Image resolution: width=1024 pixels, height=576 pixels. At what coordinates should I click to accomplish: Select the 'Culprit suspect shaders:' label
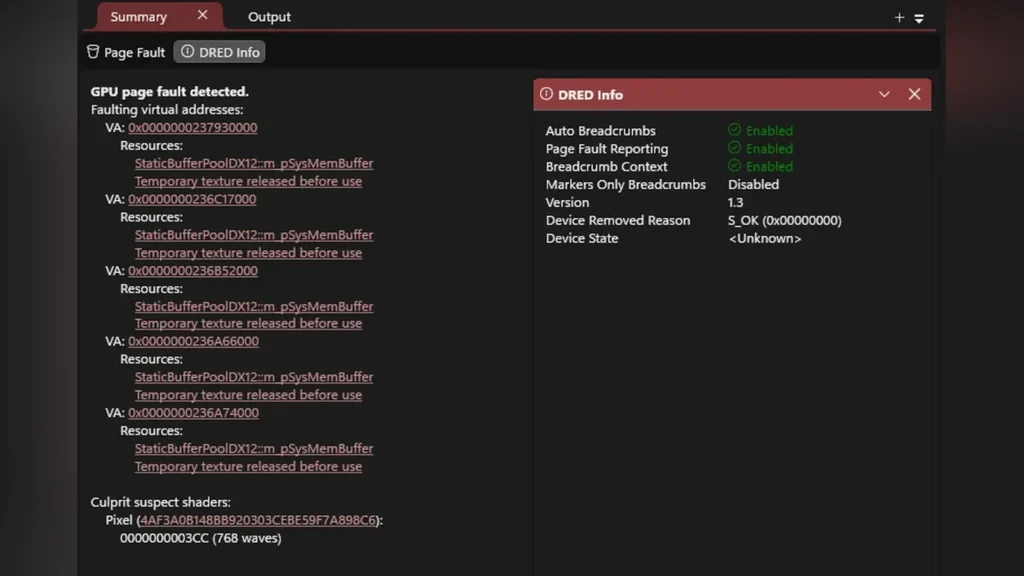point(161,502)
